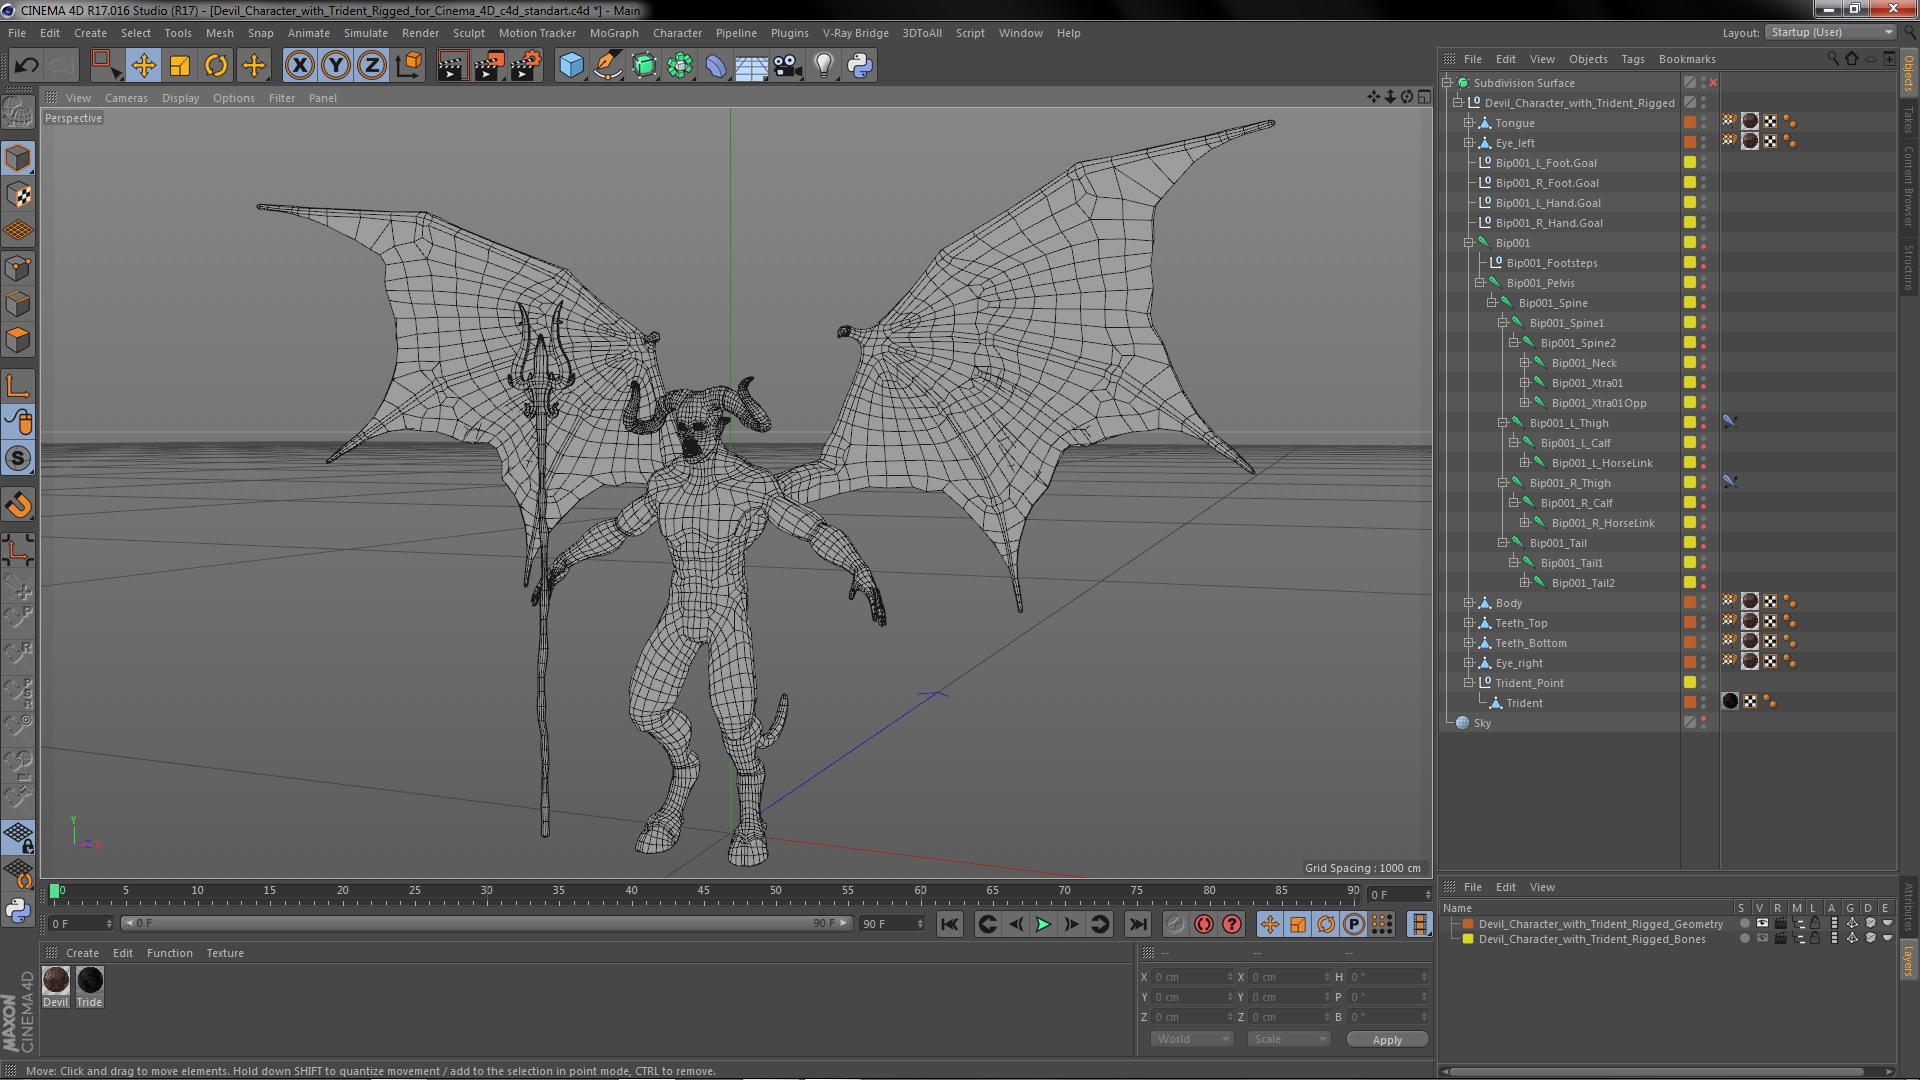The height and width of the screenshot is (1080, 1920).
Task: Expand the Bip001_Neck bone
Action: click(x=1525, y=363)
